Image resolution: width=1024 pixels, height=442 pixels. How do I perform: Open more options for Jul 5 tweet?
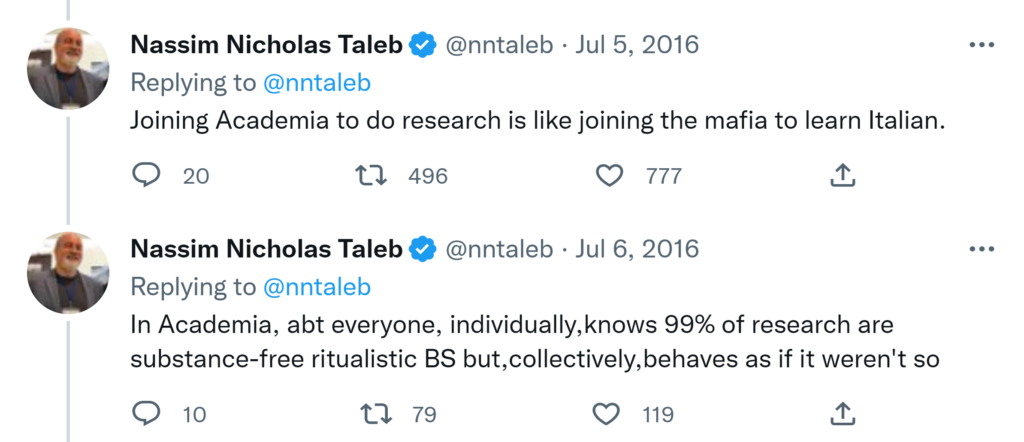click(x=982, y=46)
